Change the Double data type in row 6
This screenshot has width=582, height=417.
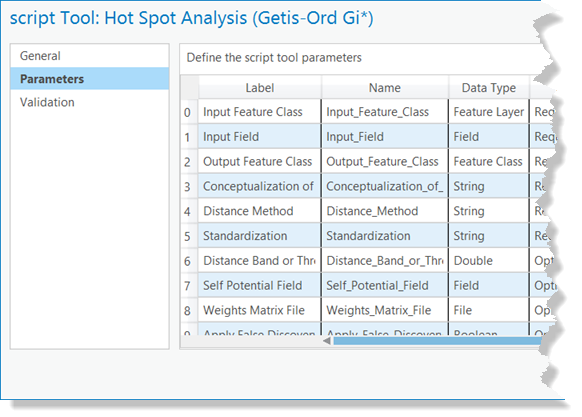(489, 261)
